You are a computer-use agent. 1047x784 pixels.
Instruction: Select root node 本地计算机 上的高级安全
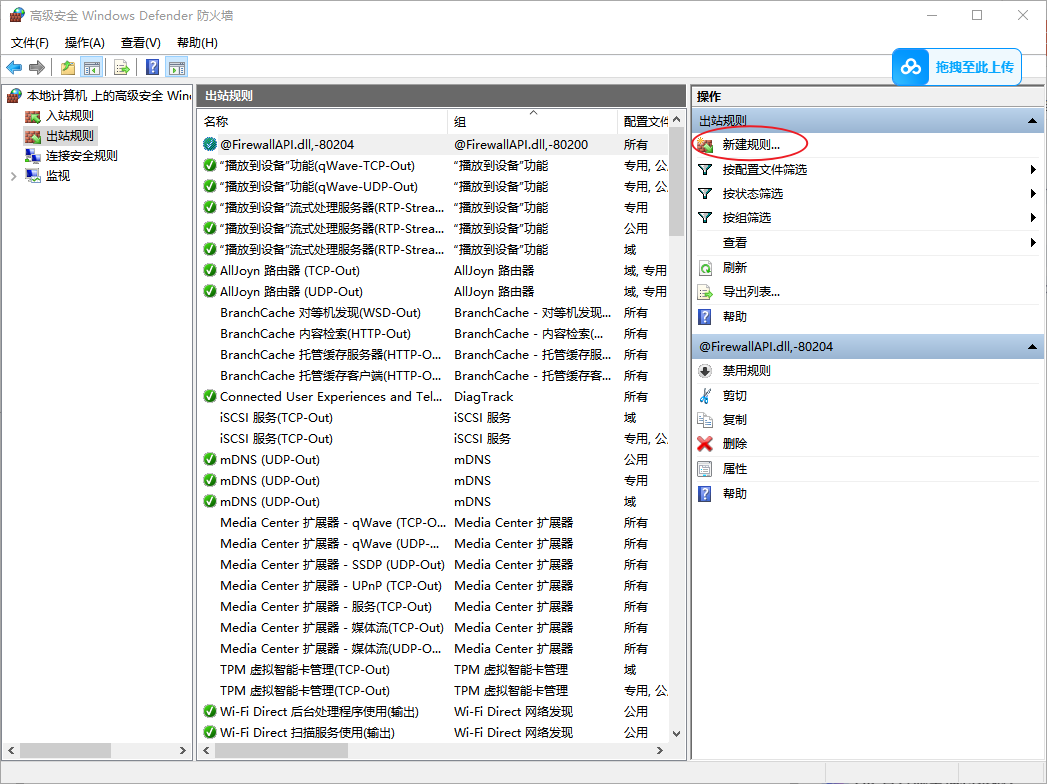108,96
